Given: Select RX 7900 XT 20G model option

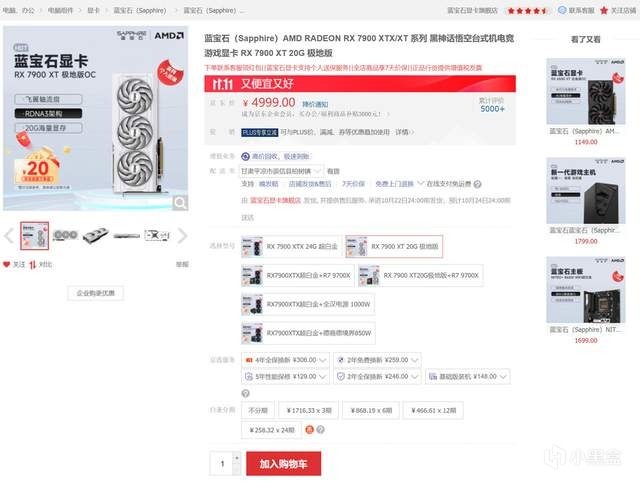Looking at the screenshot, I should pos(394,246).
